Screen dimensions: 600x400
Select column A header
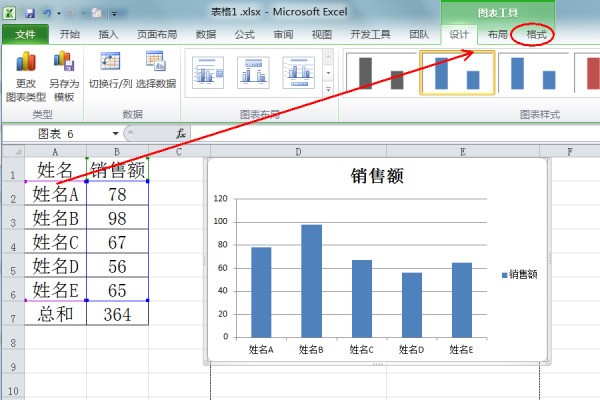(55, 152)
